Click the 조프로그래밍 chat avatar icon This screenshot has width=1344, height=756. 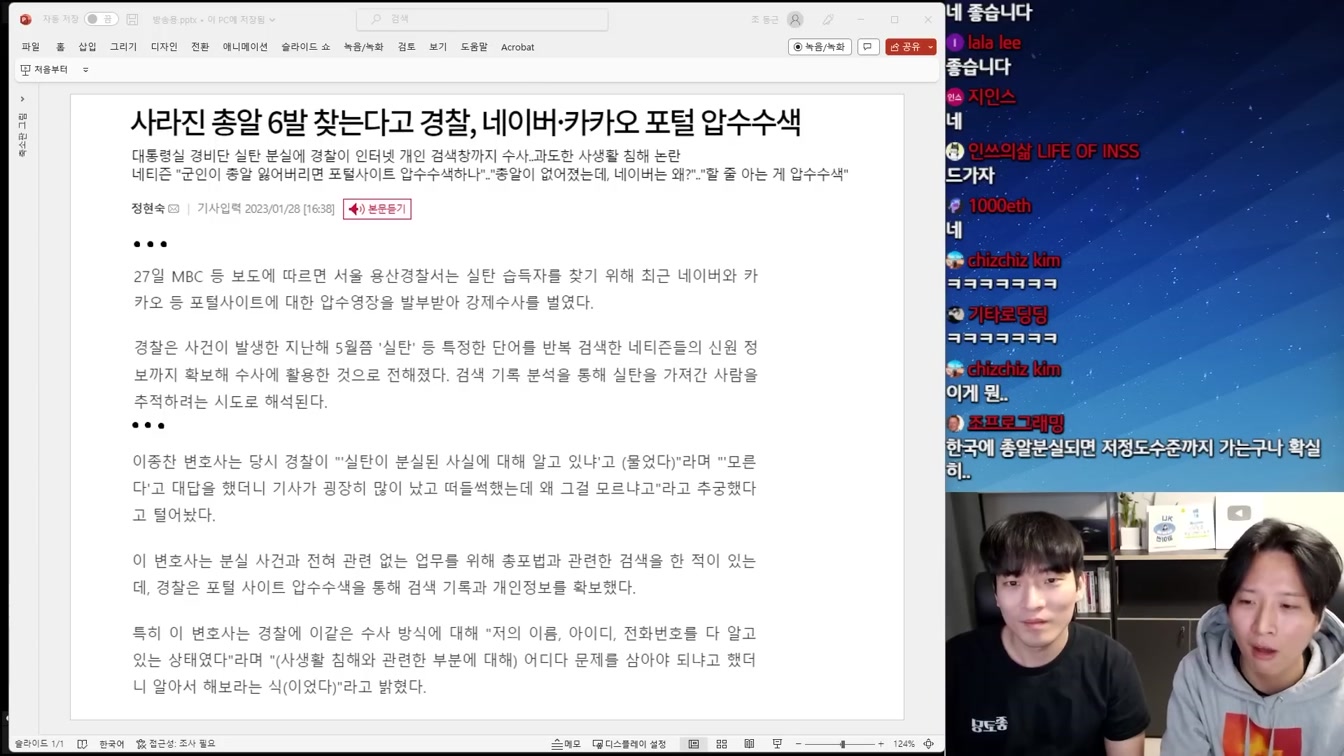pyautogui.click(x=955, y=424)
